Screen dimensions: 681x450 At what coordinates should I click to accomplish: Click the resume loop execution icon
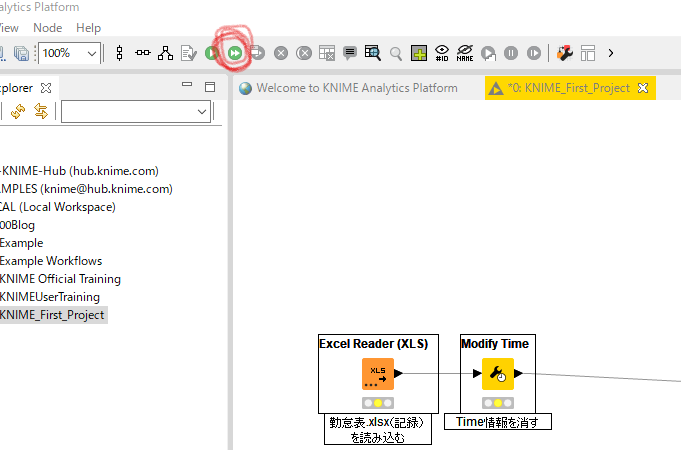coord(534,53)
